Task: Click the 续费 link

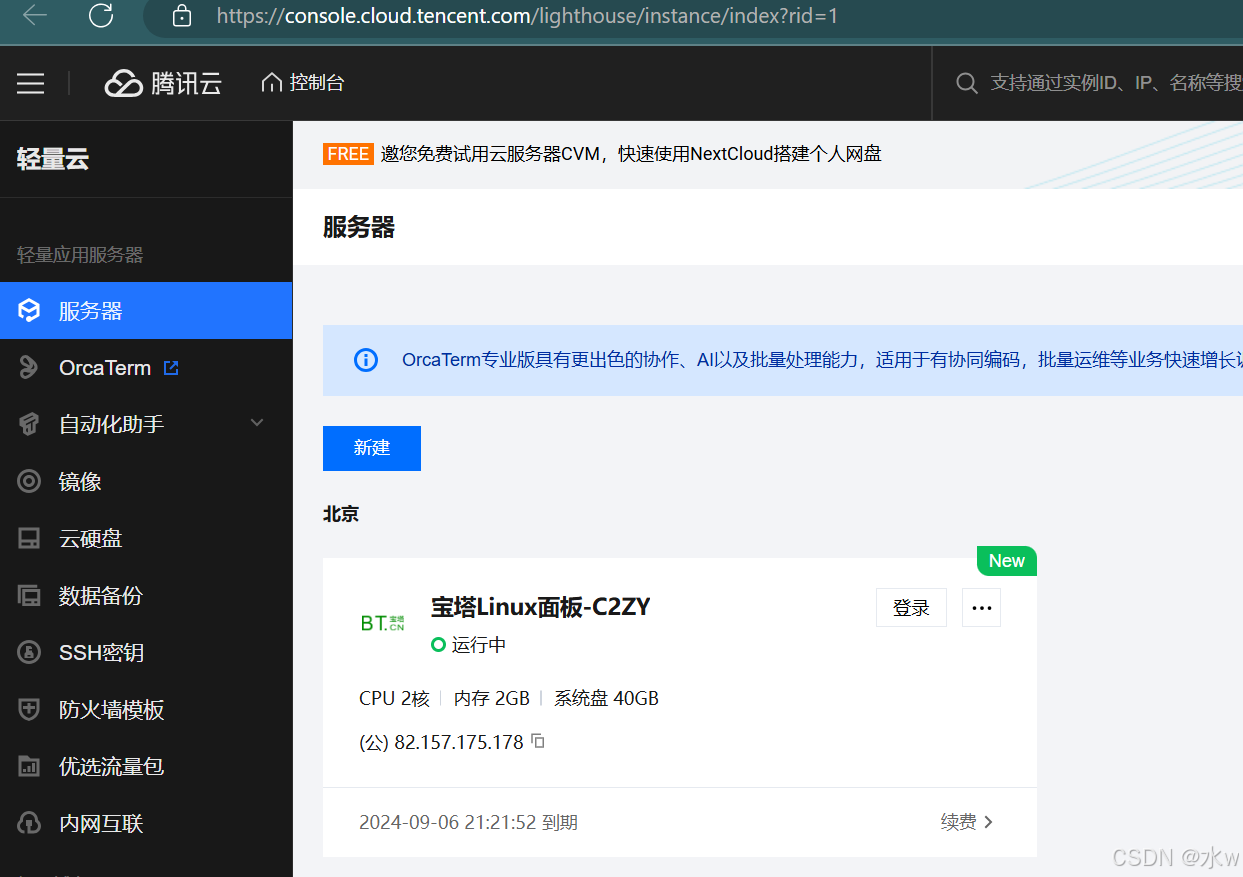Action: coord(958,822)
